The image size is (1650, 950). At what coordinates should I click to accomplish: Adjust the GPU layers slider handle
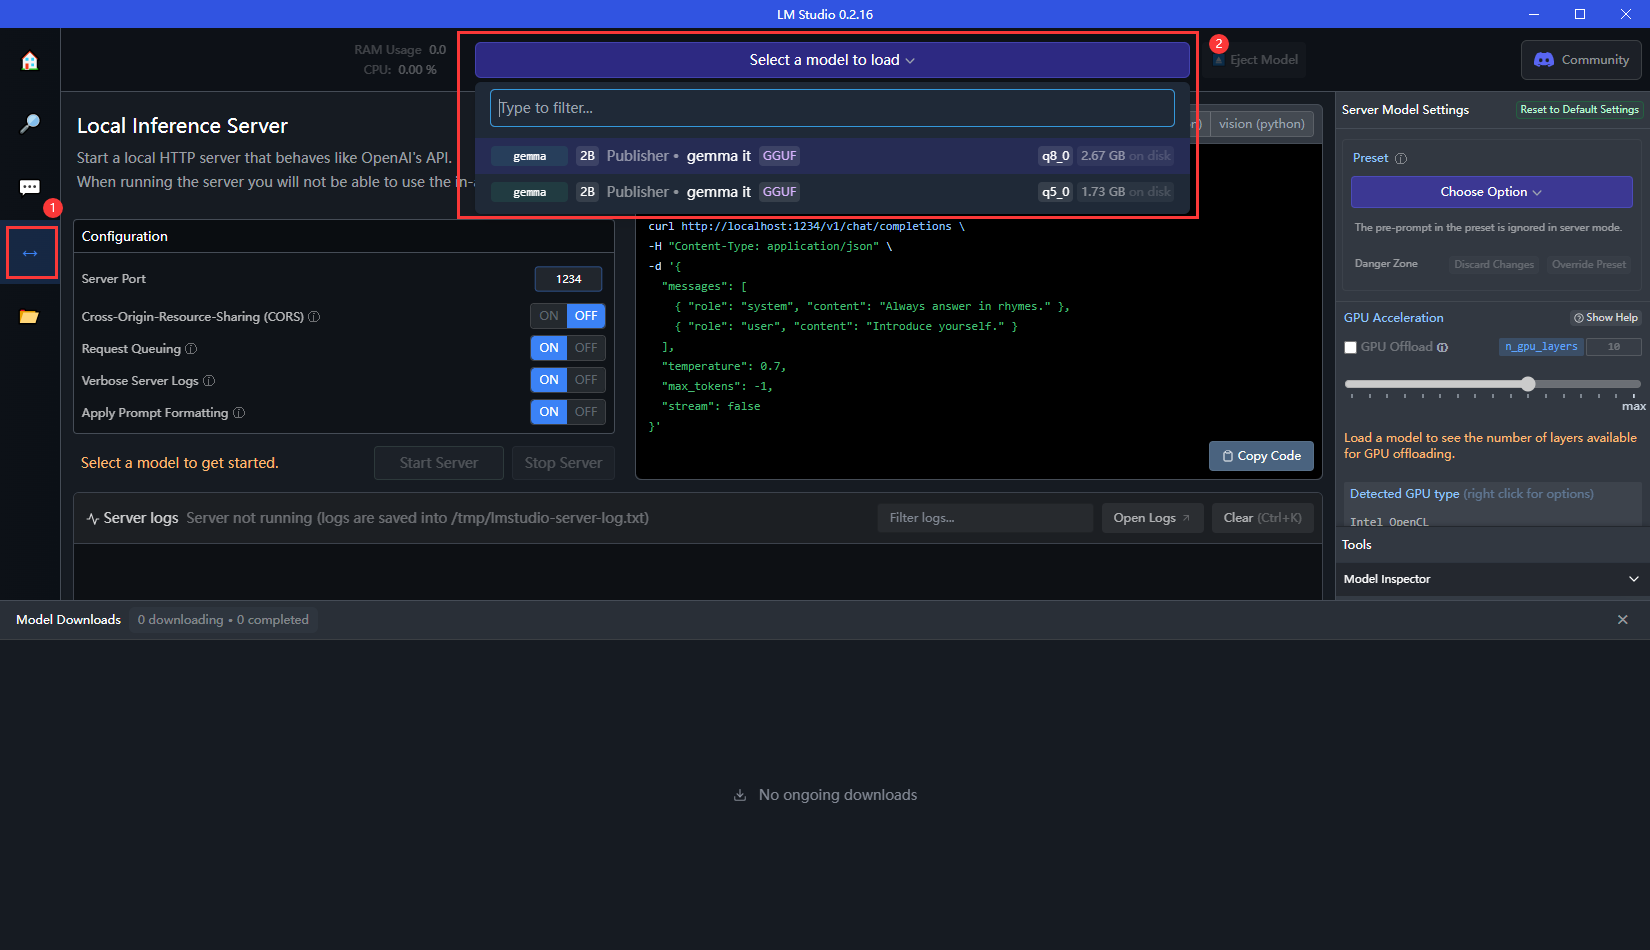[x=1528, y=384]
